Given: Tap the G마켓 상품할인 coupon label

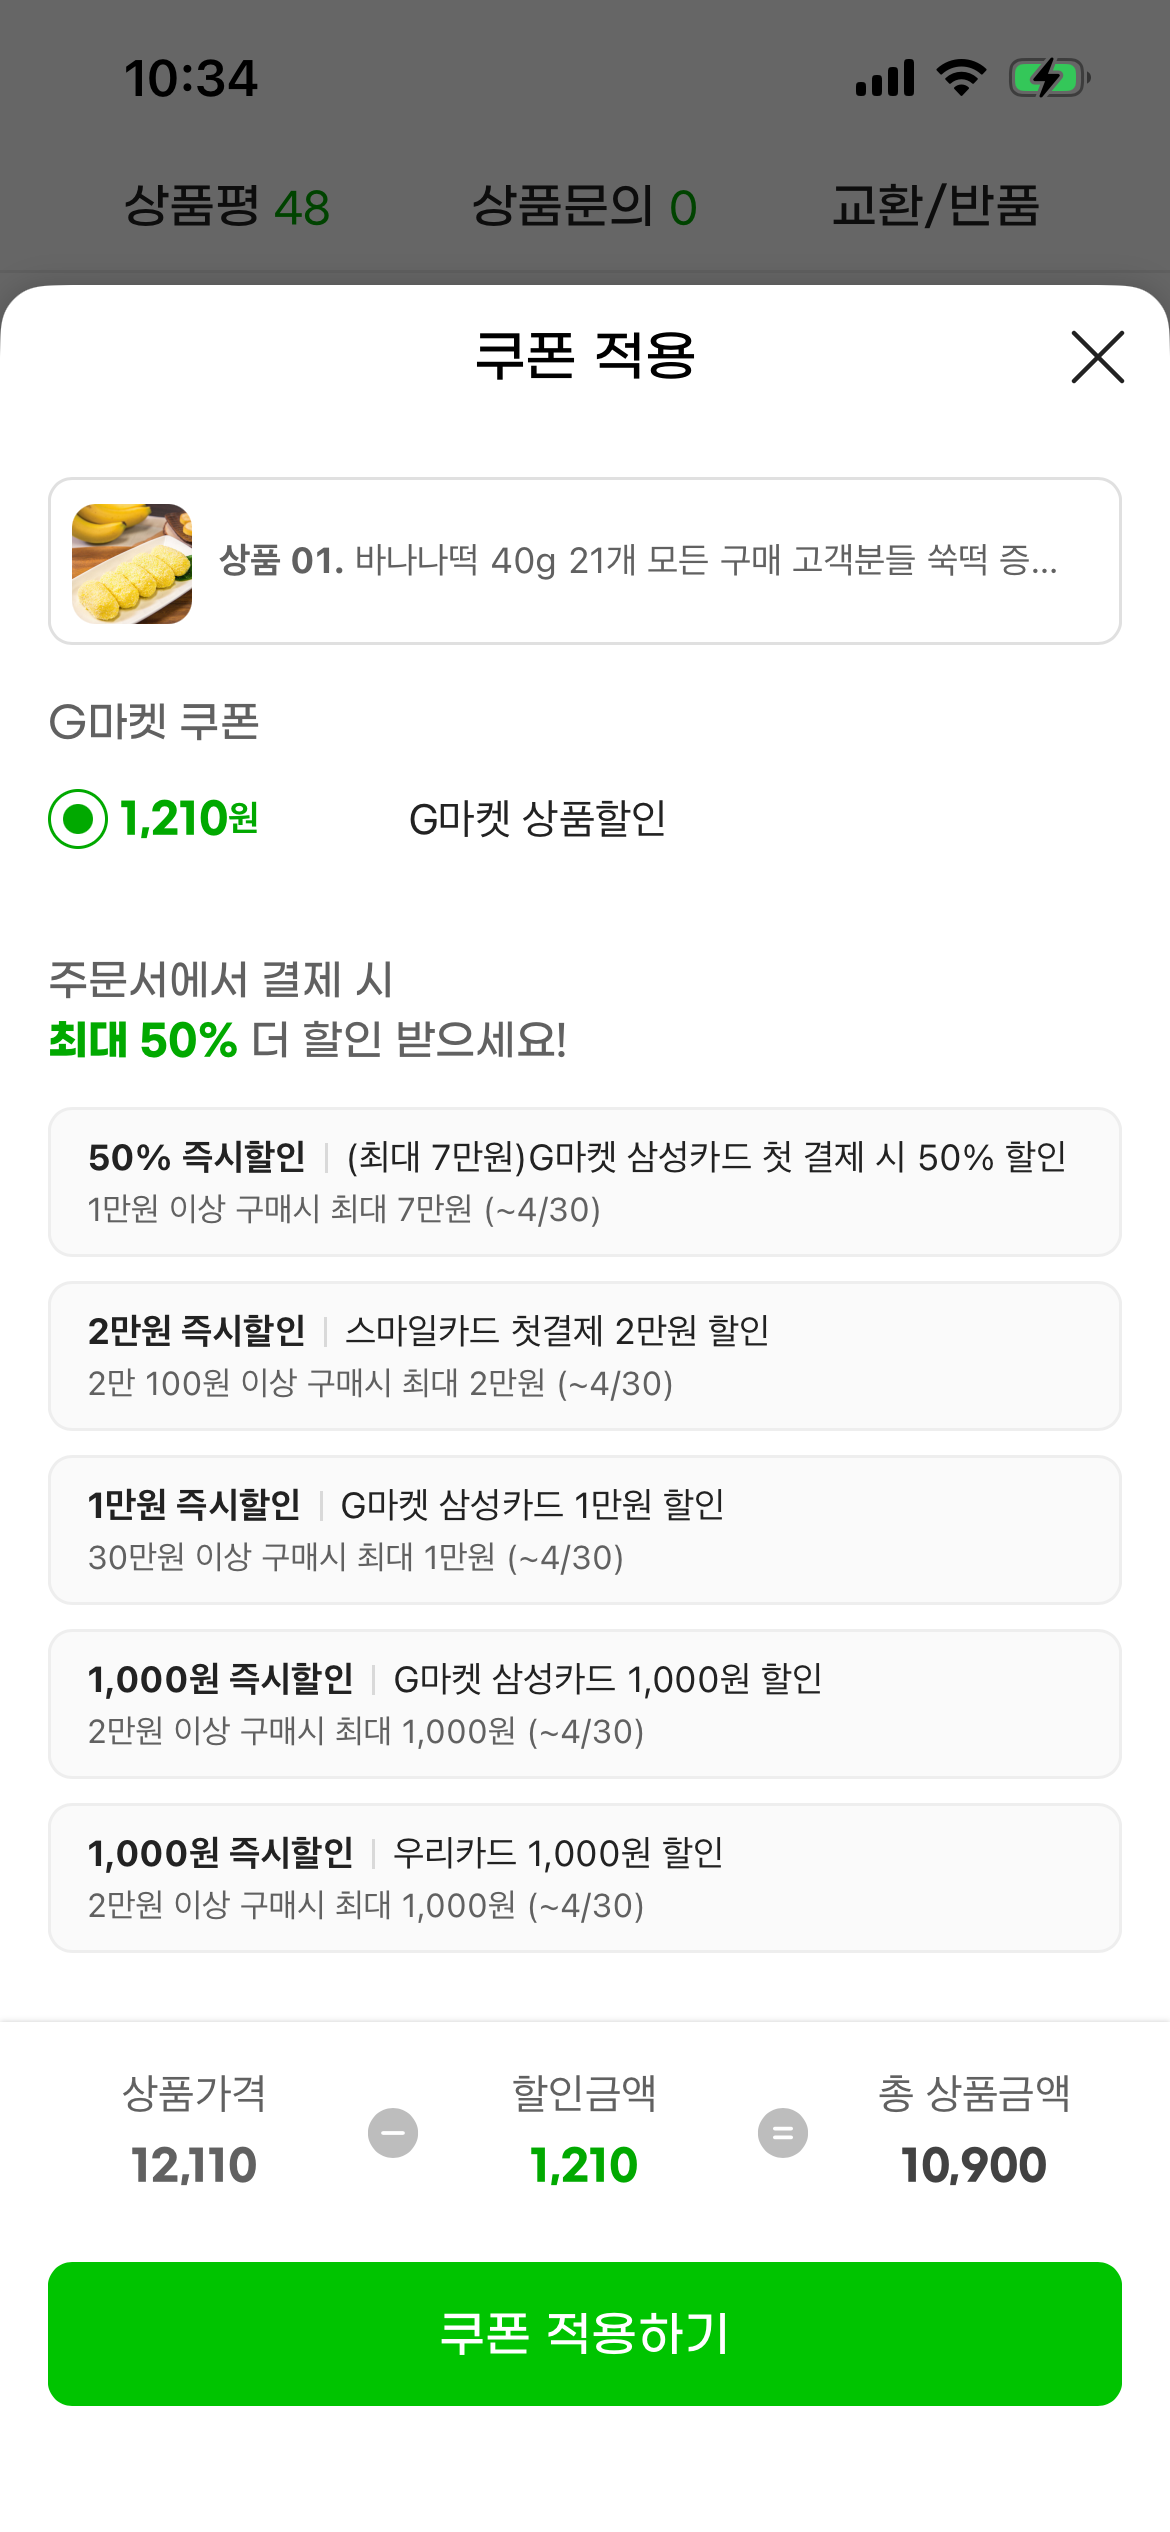Looking at the screenshot, I should point(537,819).
